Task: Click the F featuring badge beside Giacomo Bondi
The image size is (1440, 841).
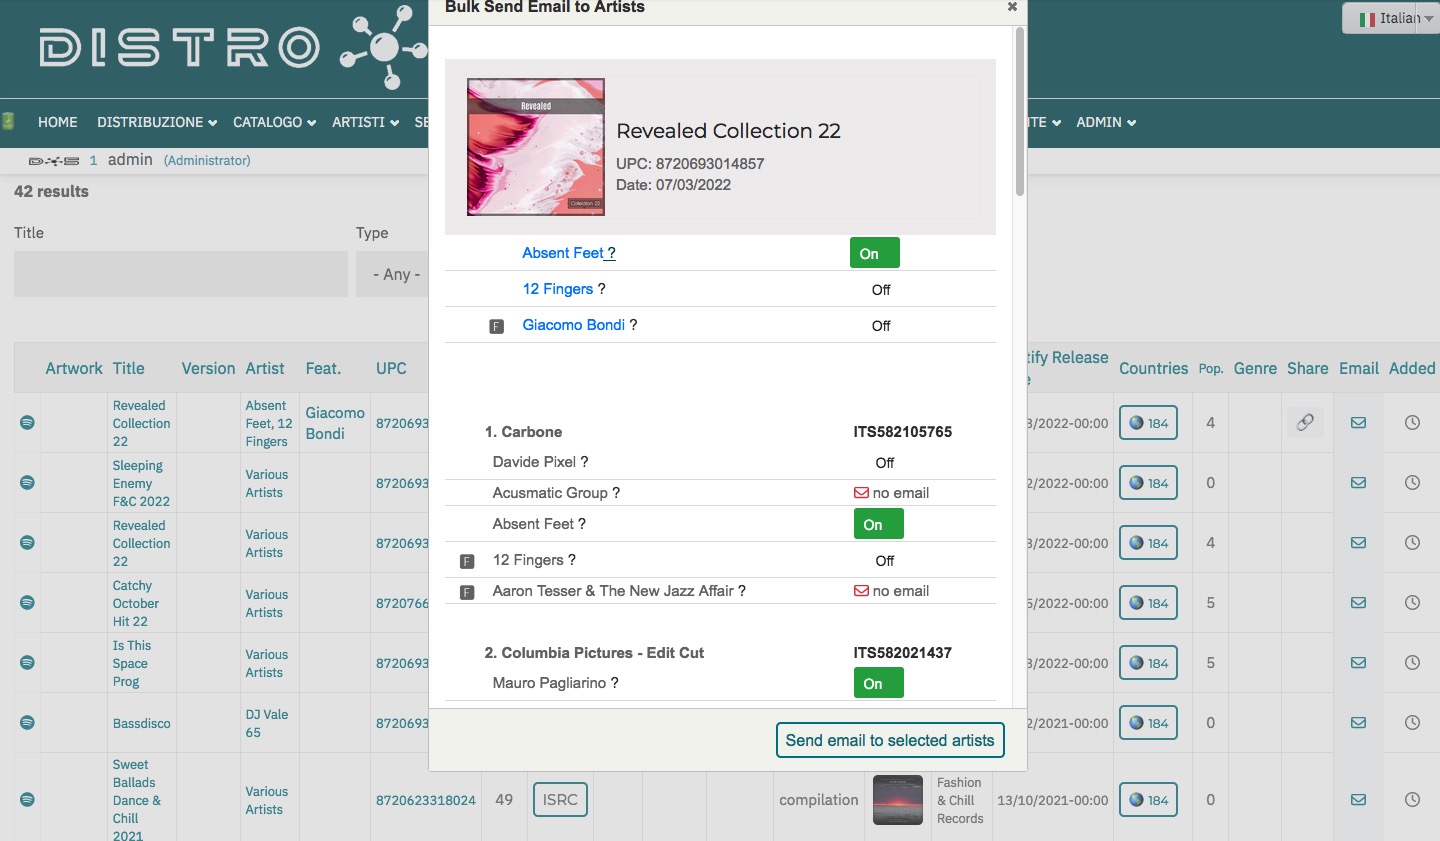Action: click(496, 326)
